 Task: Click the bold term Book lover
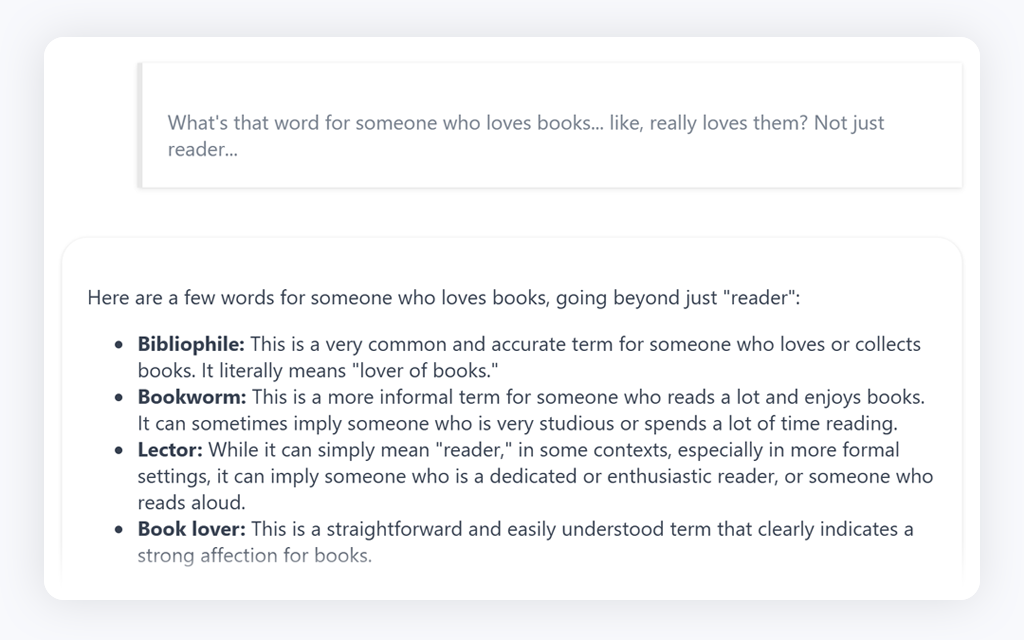pyautogui.click(x=191, y=529)
